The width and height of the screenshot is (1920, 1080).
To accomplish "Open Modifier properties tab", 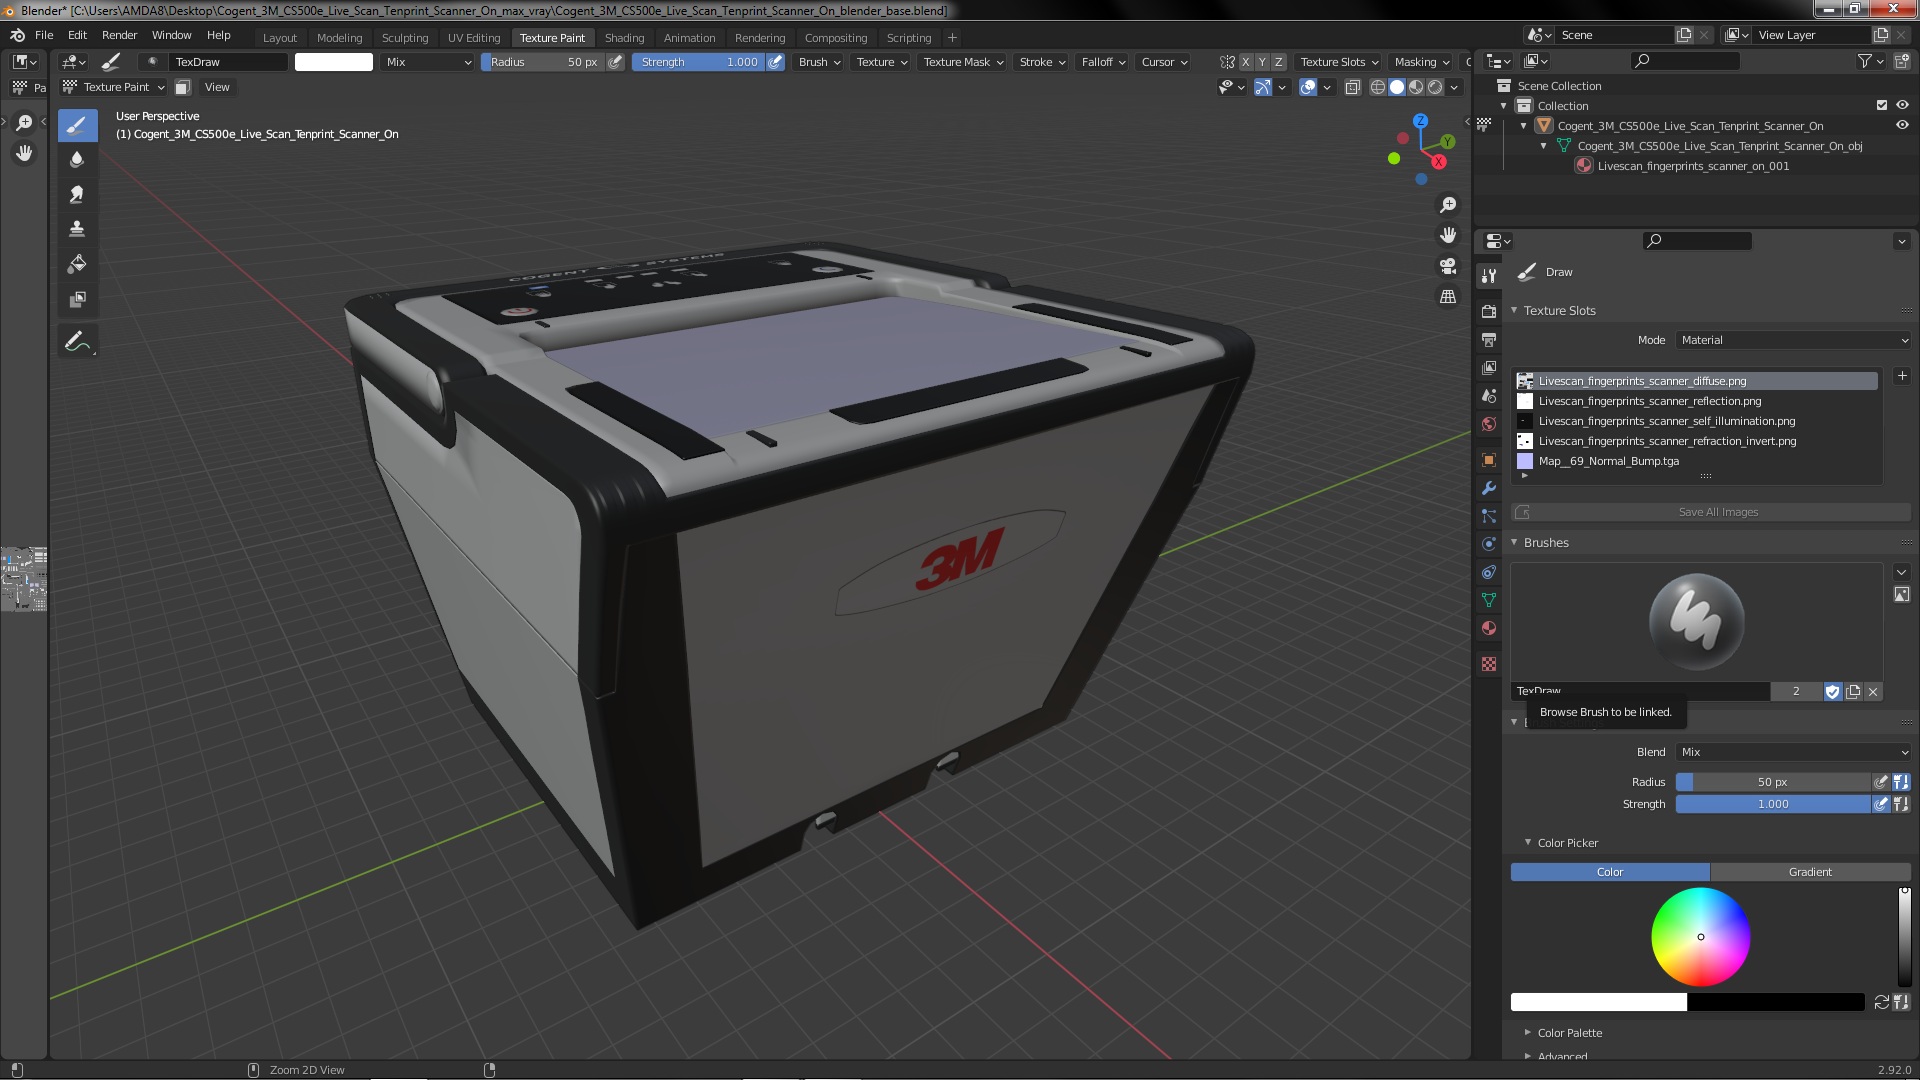I will 1489,488.
